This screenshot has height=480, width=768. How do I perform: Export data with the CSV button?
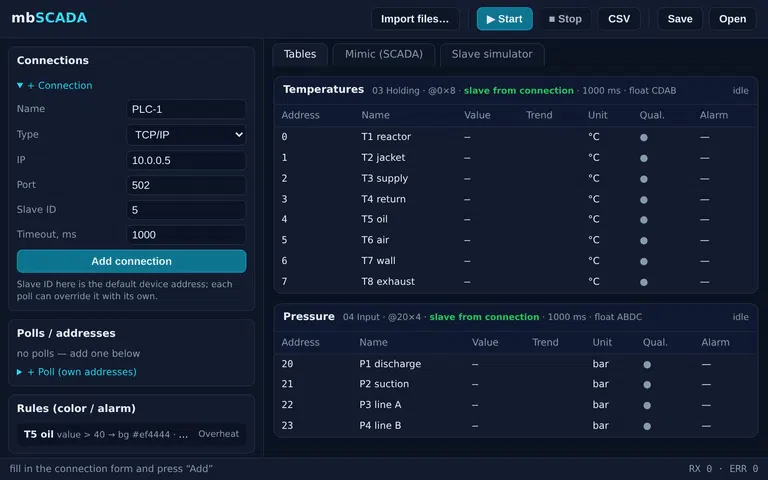point(619,19)
